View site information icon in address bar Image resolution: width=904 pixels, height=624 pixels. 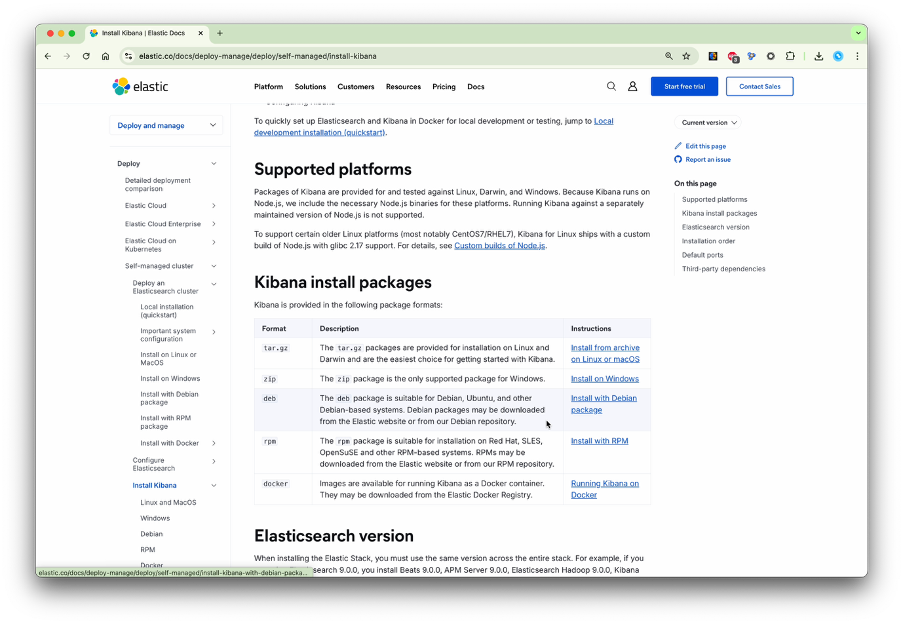tap(129, 57)
